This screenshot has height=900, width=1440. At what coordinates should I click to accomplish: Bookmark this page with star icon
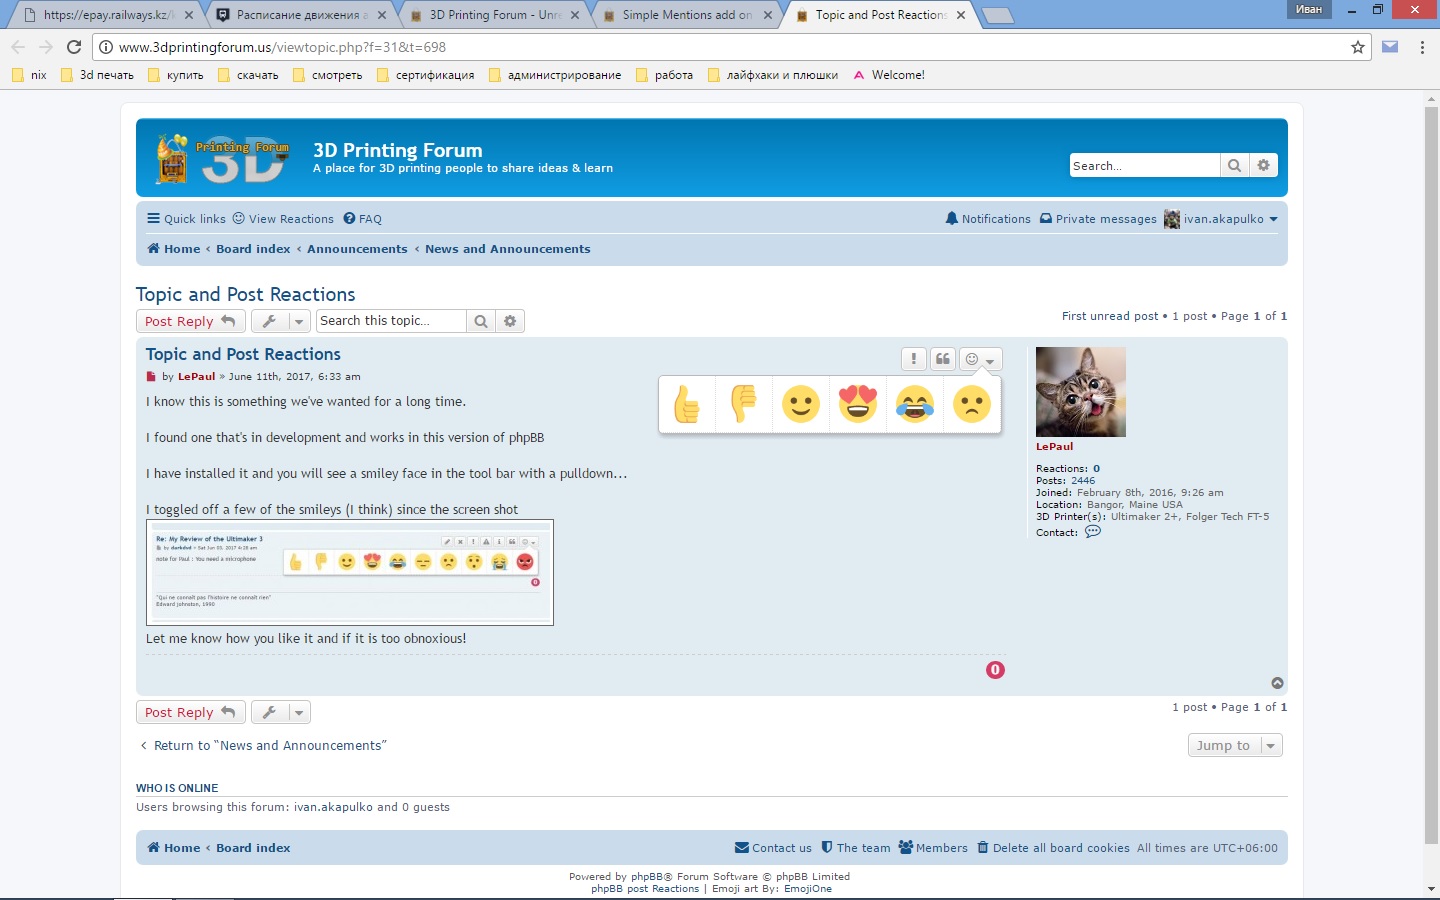(x=1358, y=47)
